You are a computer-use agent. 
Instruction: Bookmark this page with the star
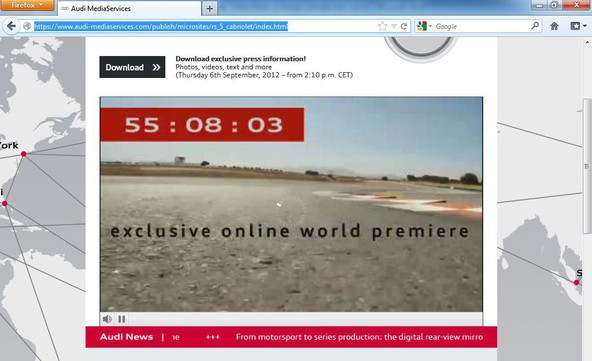point(382,26)
